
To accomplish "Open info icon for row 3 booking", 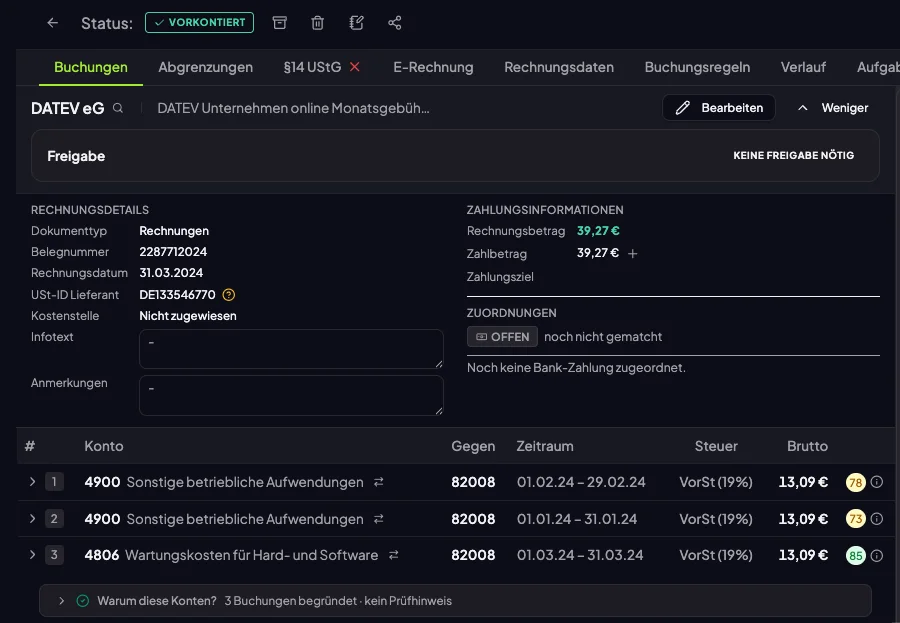I will pos(876,555).
